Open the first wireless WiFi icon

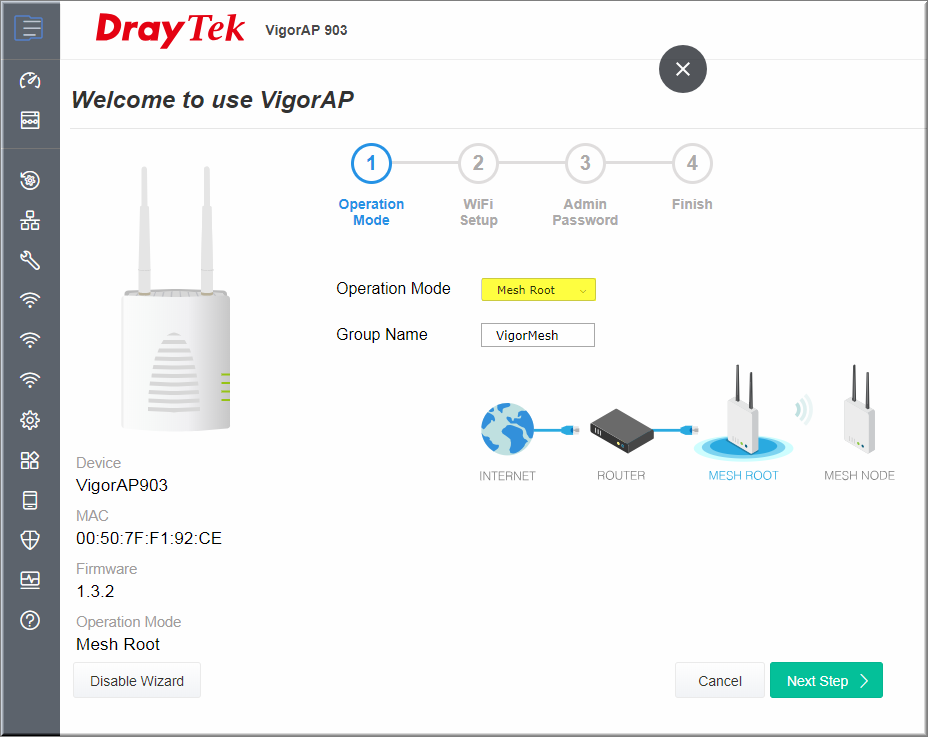(x=30, y=300)
